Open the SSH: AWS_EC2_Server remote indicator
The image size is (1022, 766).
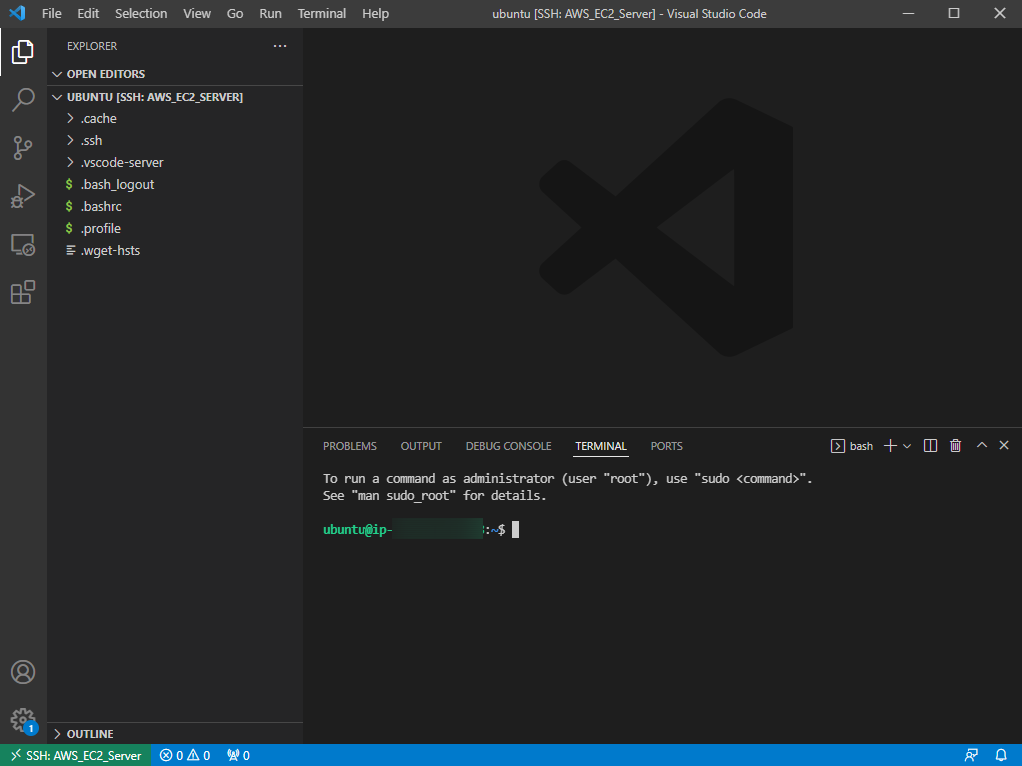(76, 755)
